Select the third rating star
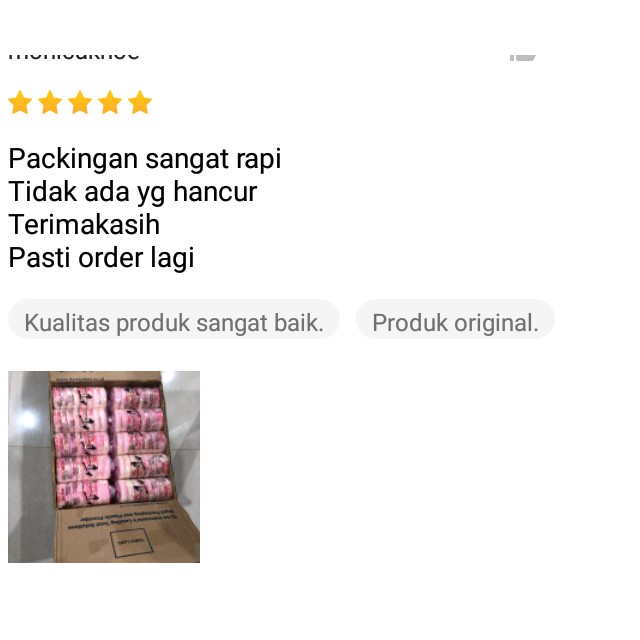 [80, 102]
